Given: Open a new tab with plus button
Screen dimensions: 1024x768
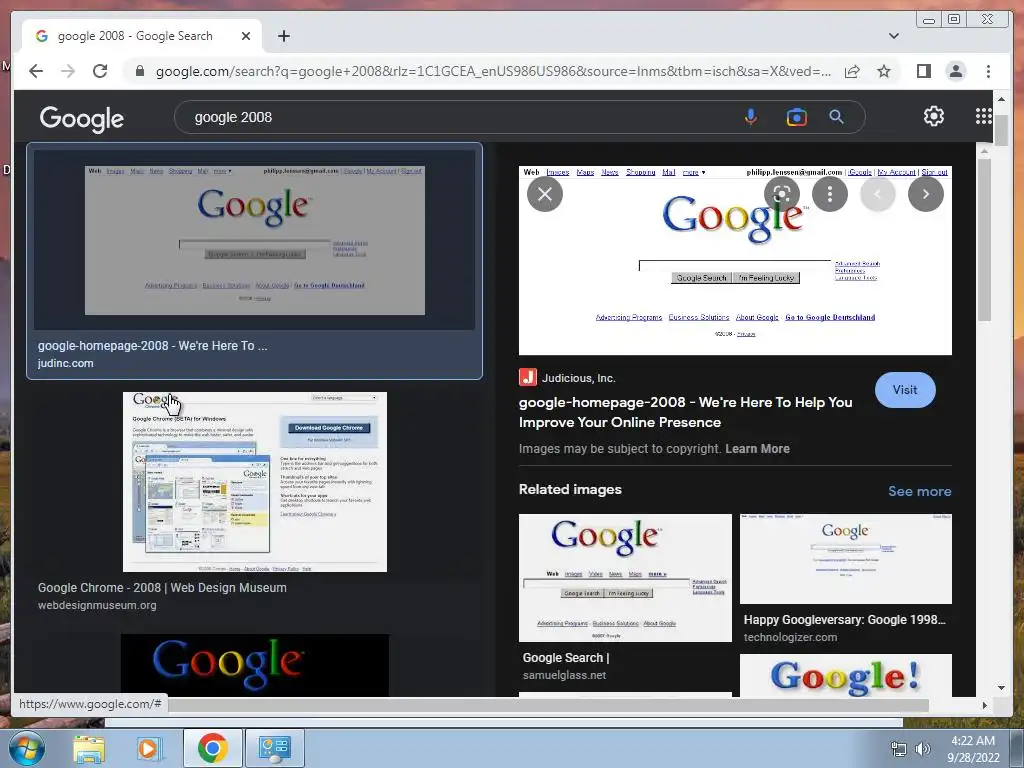Looking at the screenshot, I should 283,37.
